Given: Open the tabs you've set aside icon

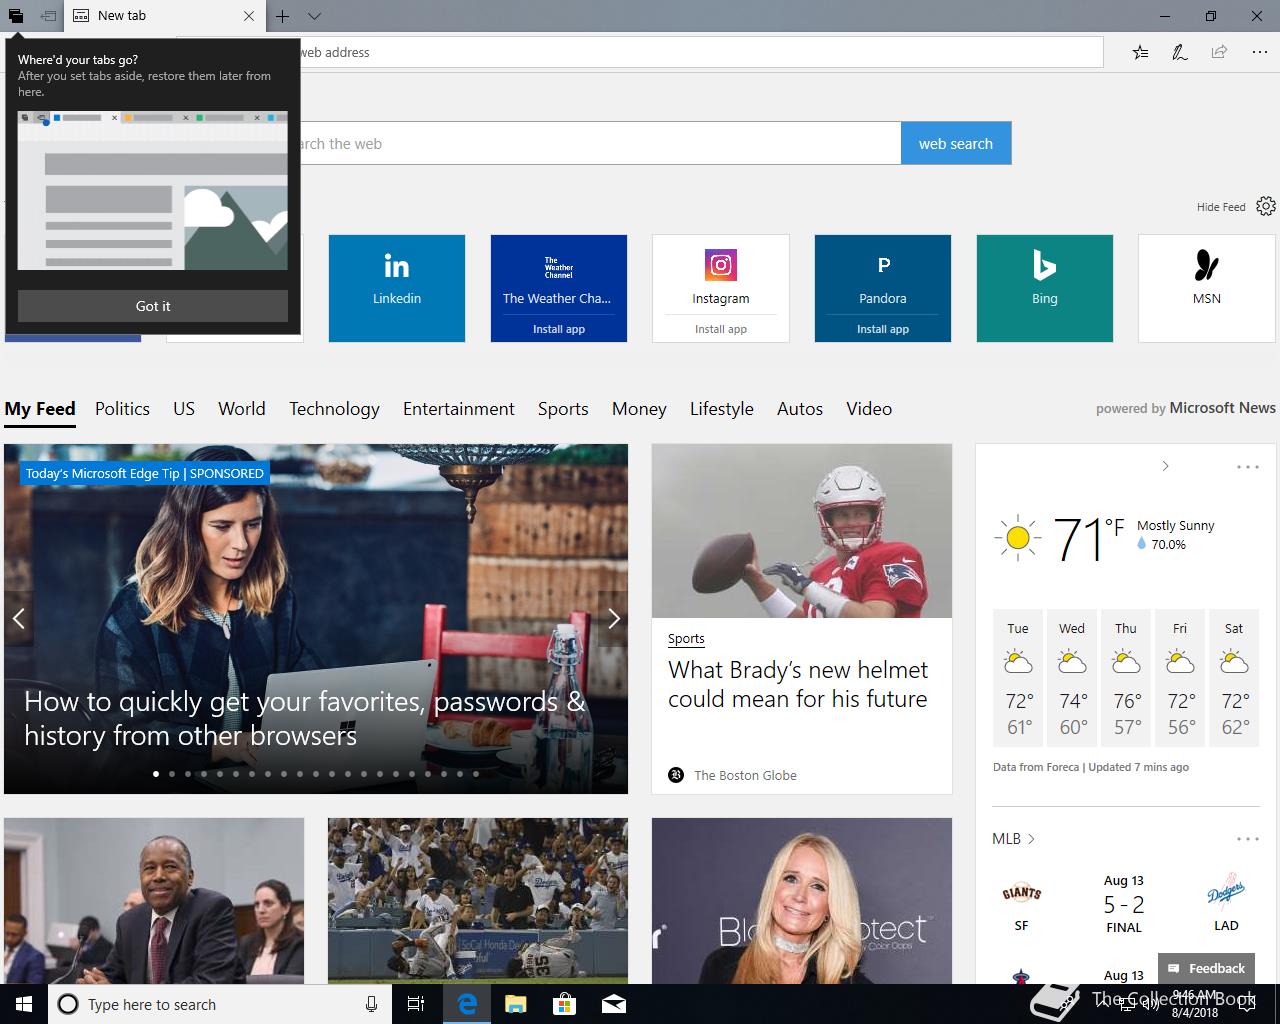Looking at the screenshot, I should [16, 16].
